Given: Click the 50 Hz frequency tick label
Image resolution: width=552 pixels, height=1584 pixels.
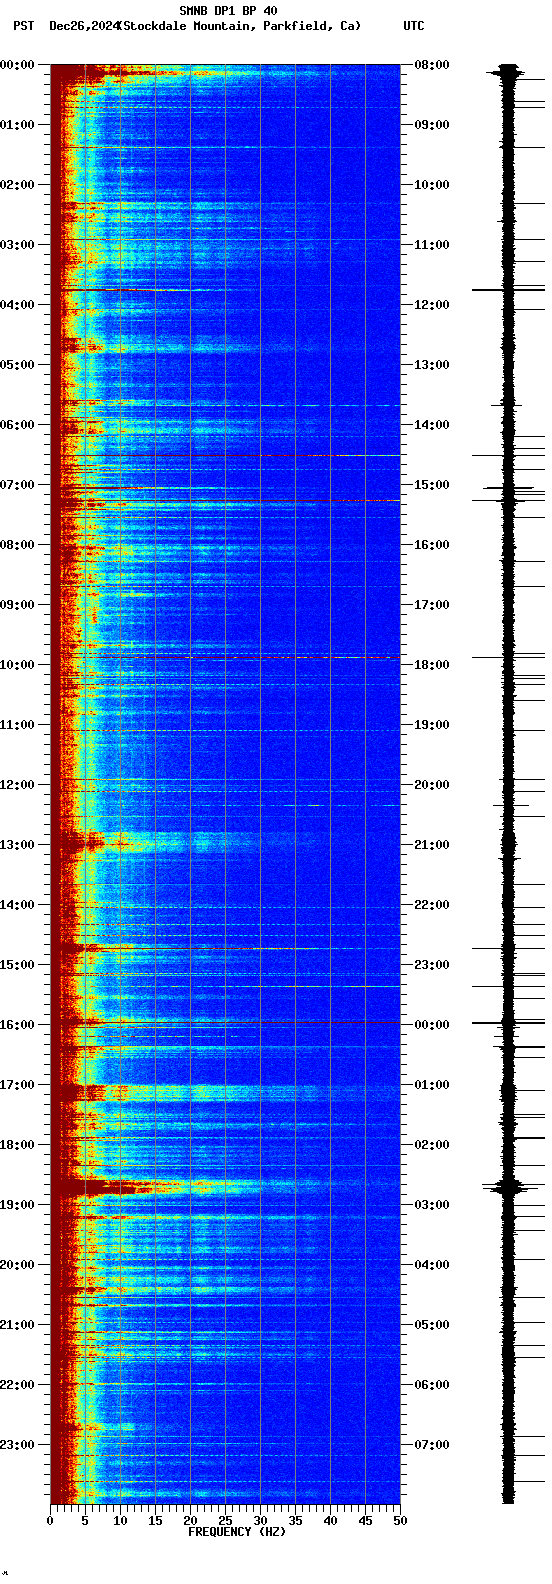Looking at the screenshot, I should [x=400, y=1521].
